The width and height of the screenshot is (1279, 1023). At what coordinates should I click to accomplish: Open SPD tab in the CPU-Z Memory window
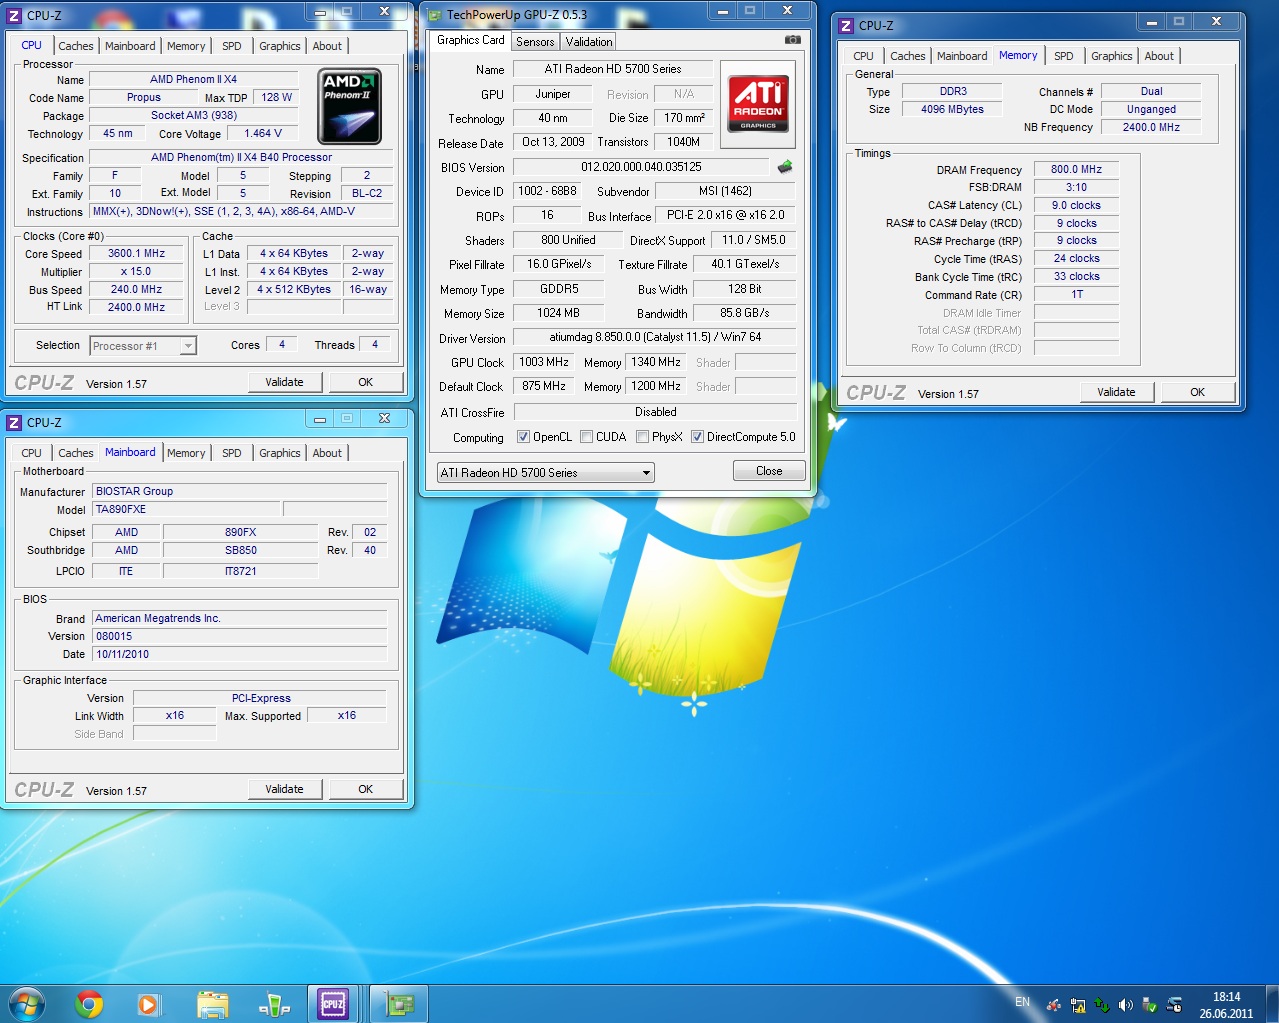pos(1064,56)
